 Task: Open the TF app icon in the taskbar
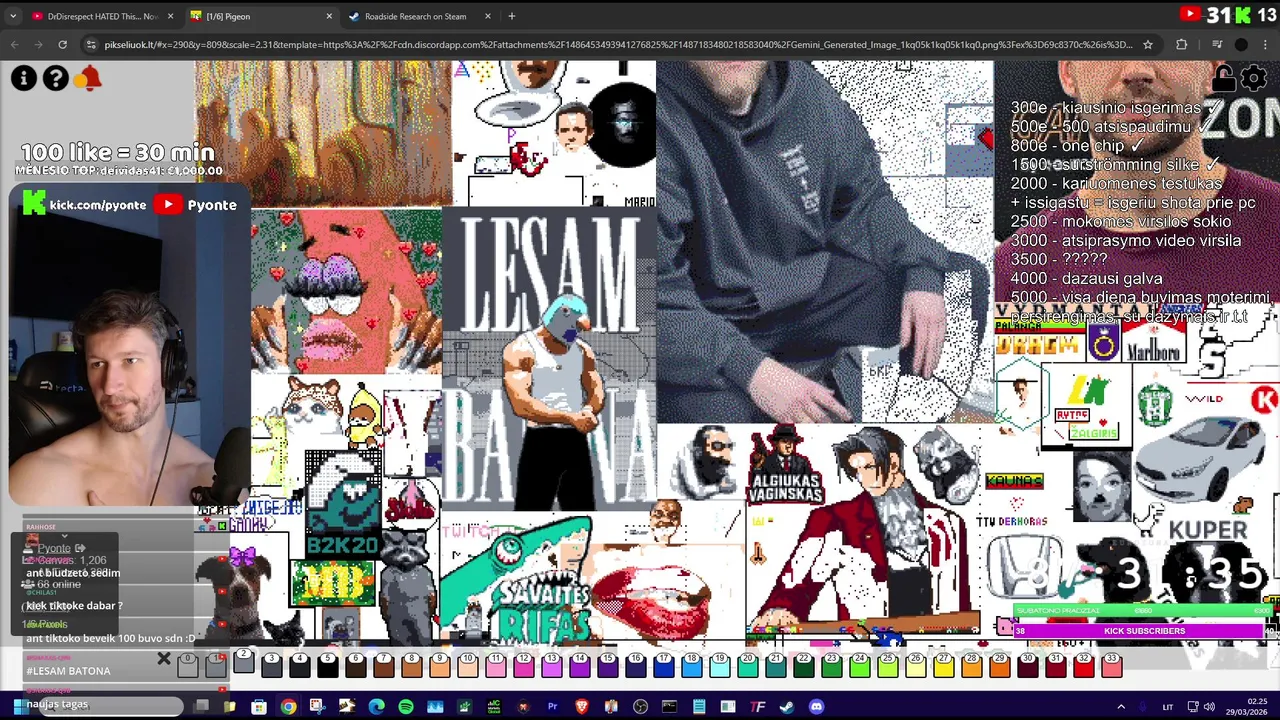(x=757, y=707)
